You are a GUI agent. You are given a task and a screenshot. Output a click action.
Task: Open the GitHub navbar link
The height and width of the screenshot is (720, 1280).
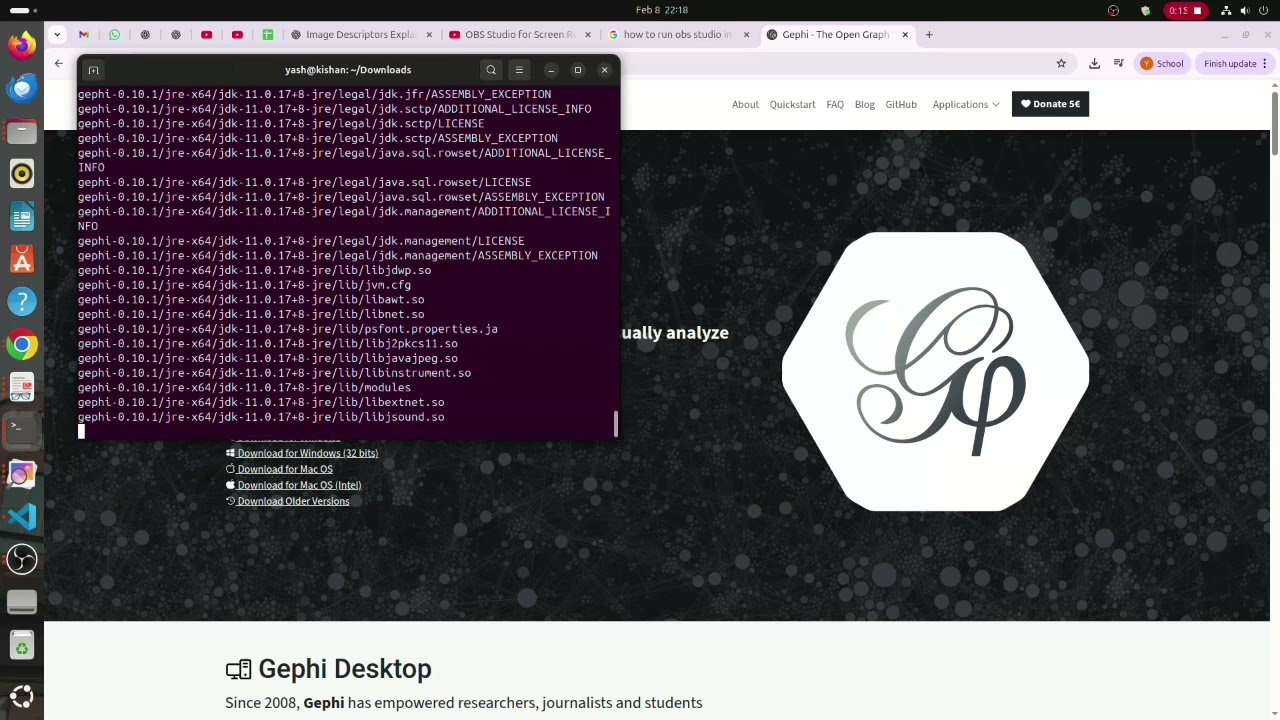[x=901, y=104]
